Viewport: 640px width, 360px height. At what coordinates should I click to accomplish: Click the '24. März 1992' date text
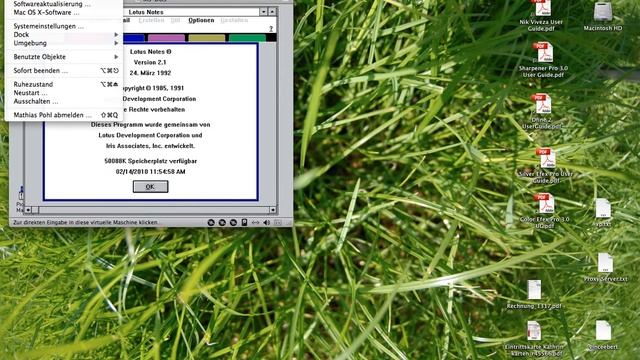pyautogui.click(x=150, y=73)
